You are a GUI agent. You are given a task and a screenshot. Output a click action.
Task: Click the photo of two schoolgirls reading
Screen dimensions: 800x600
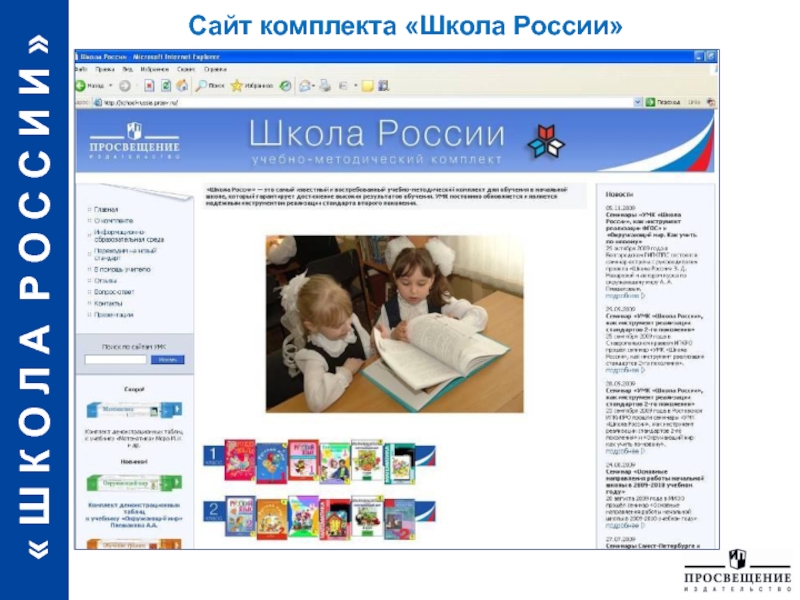coord(394,324)
